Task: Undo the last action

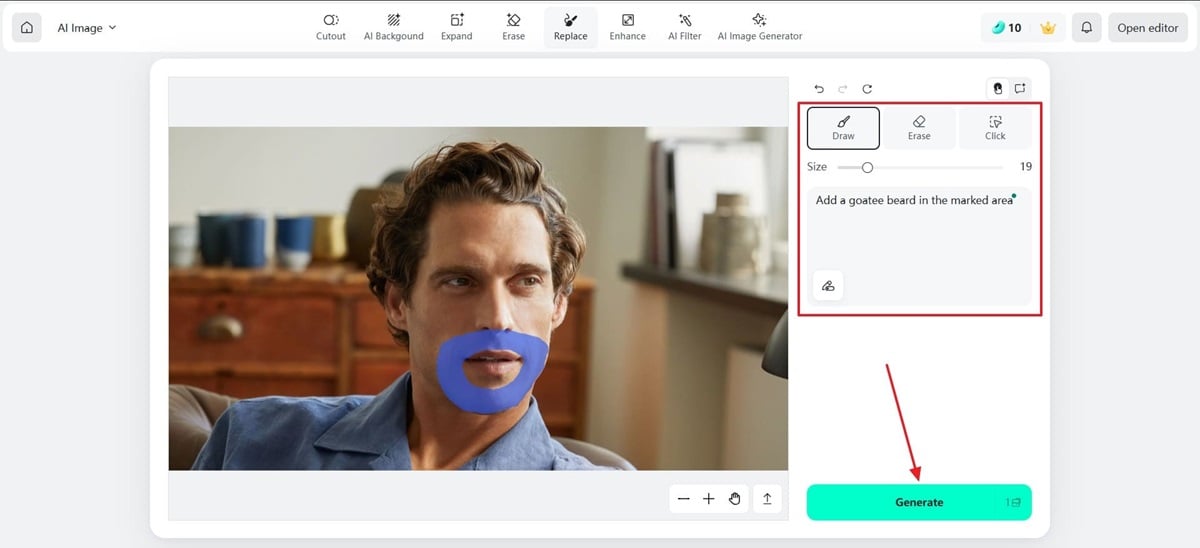Action: (819, 89)
